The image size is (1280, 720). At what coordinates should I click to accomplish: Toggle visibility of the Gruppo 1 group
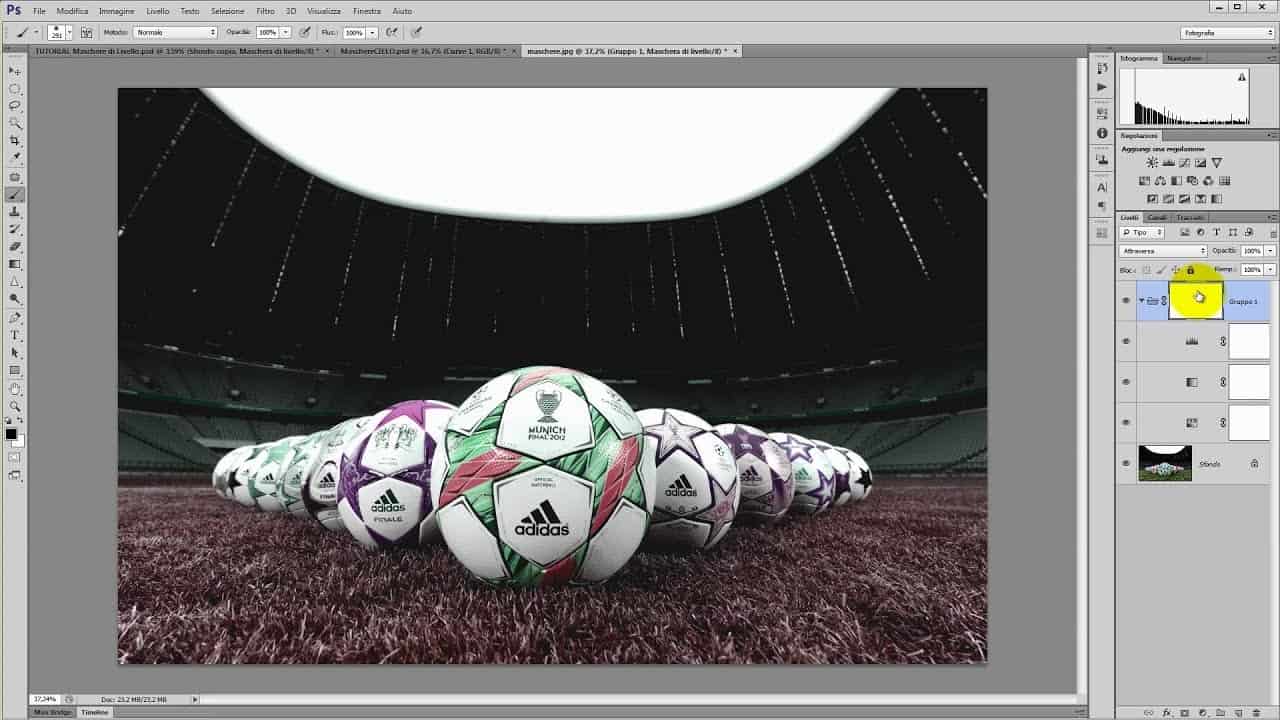coord(1126,299)
